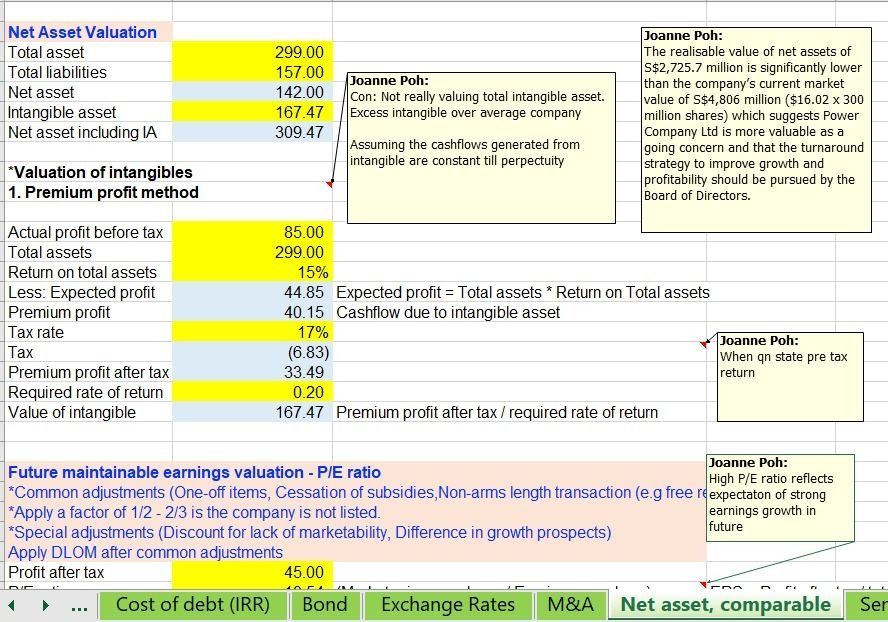The width and height of the screenshot is (888, 622).
Task: Select the Total liabilities value 157.00
Action: click(x=253, y=73)
